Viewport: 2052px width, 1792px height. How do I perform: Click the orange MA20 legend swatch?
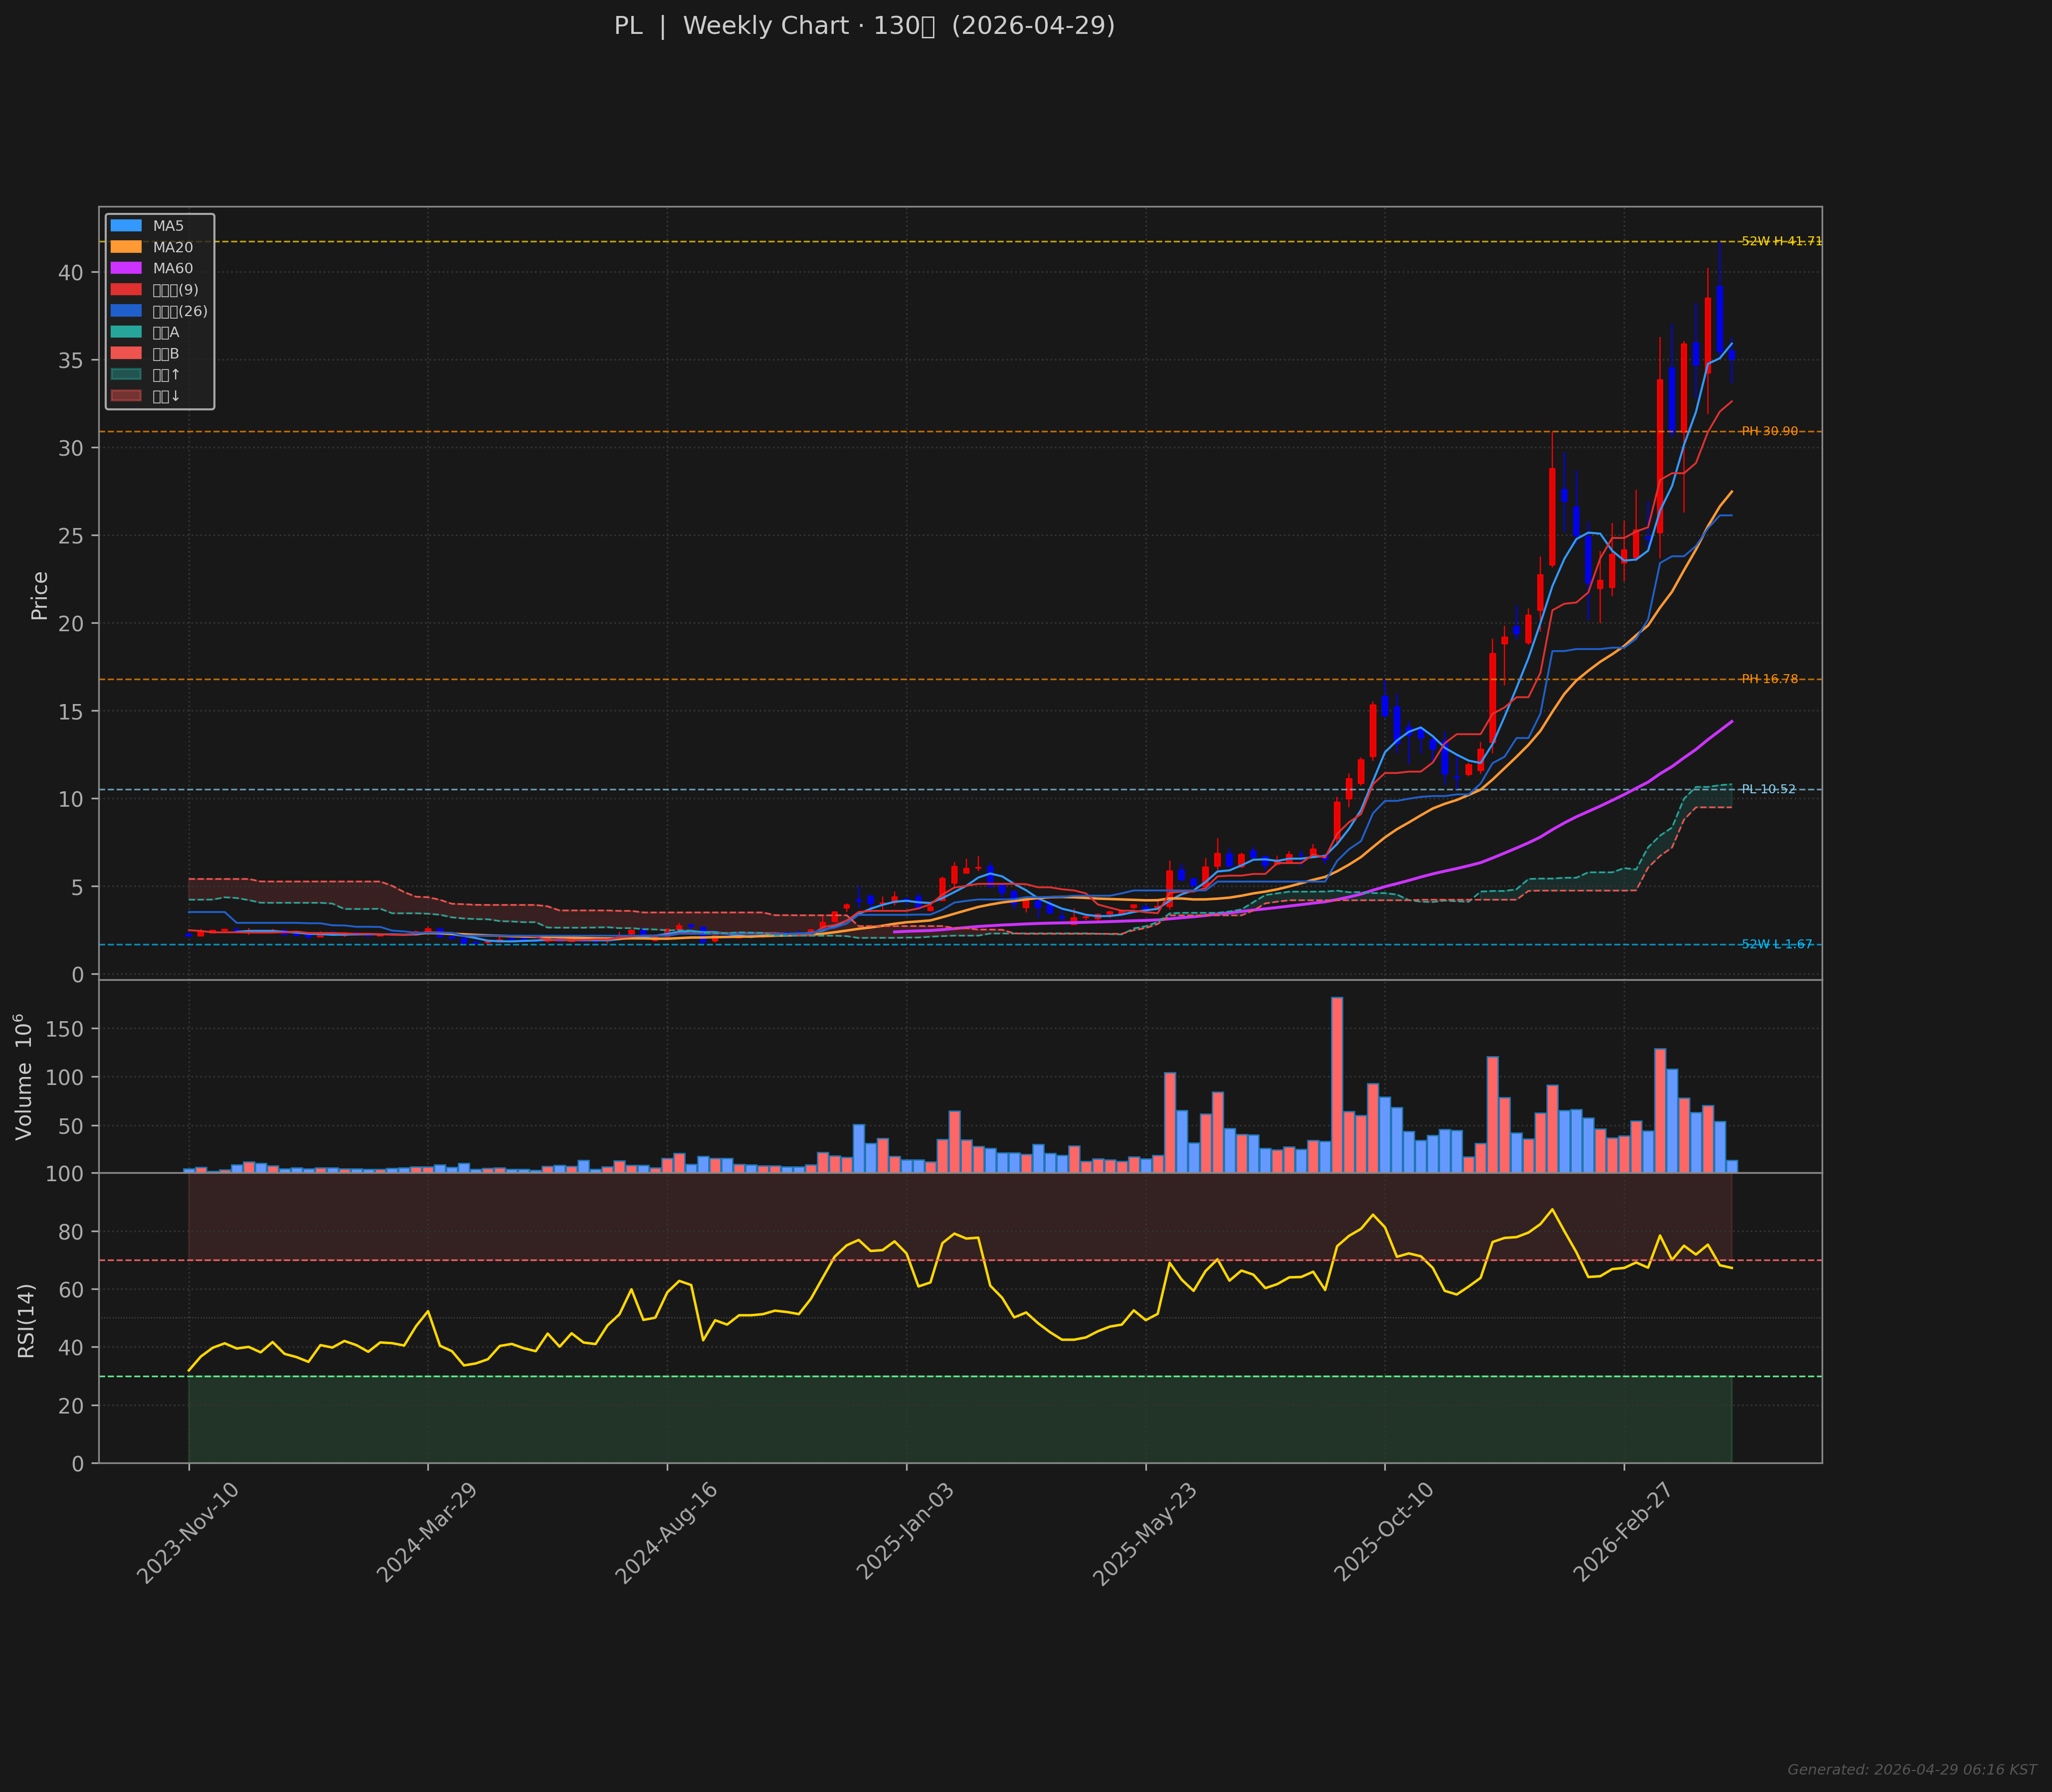[x=126, y=247]
